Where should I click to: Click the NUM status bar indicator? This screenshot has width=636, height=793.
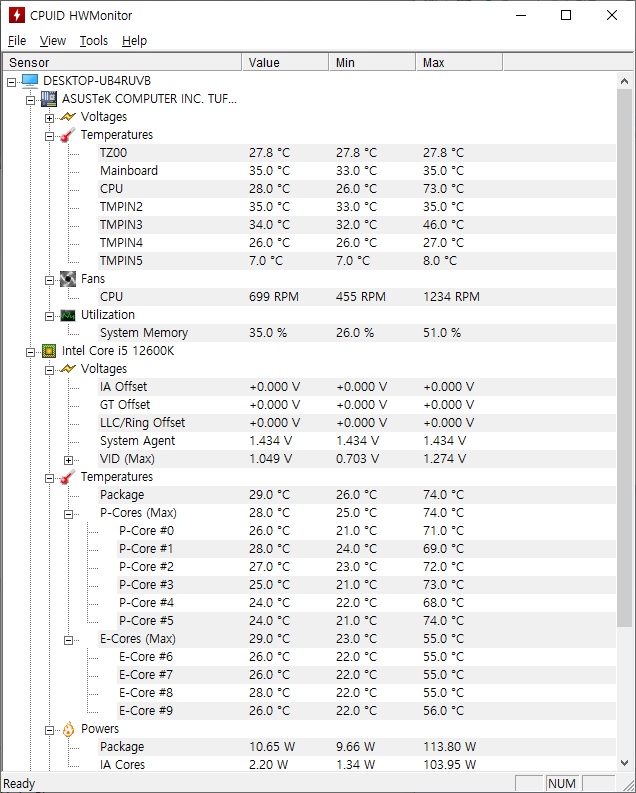click(562, 783)
